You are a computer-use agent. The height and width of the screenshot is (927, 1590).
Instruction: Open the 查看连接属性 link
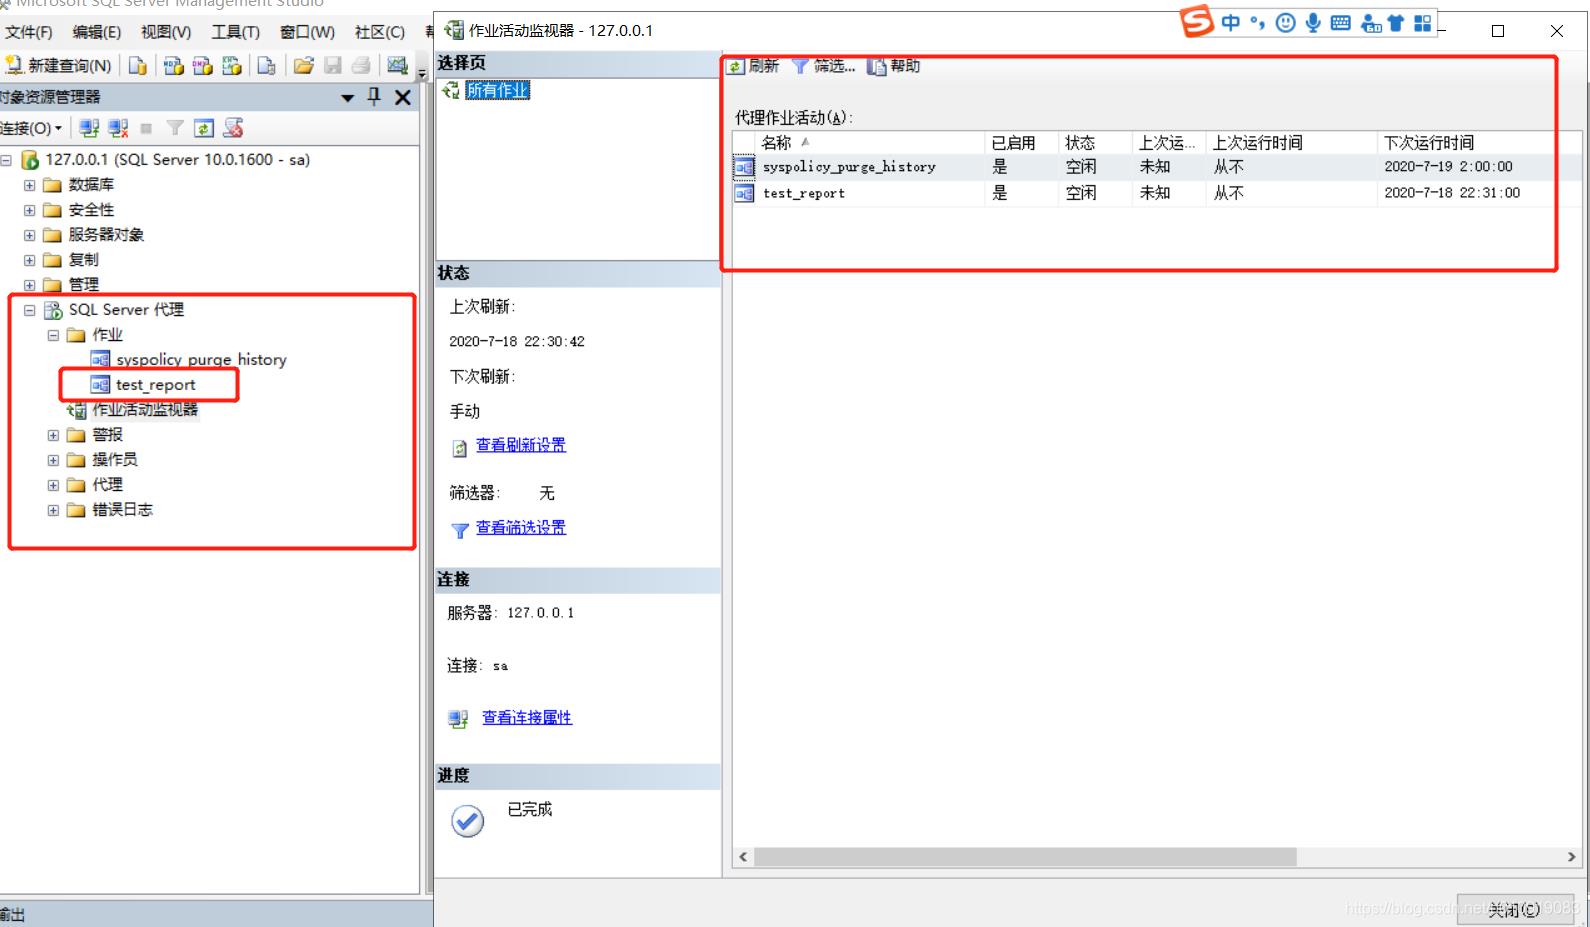pos(527,717)
